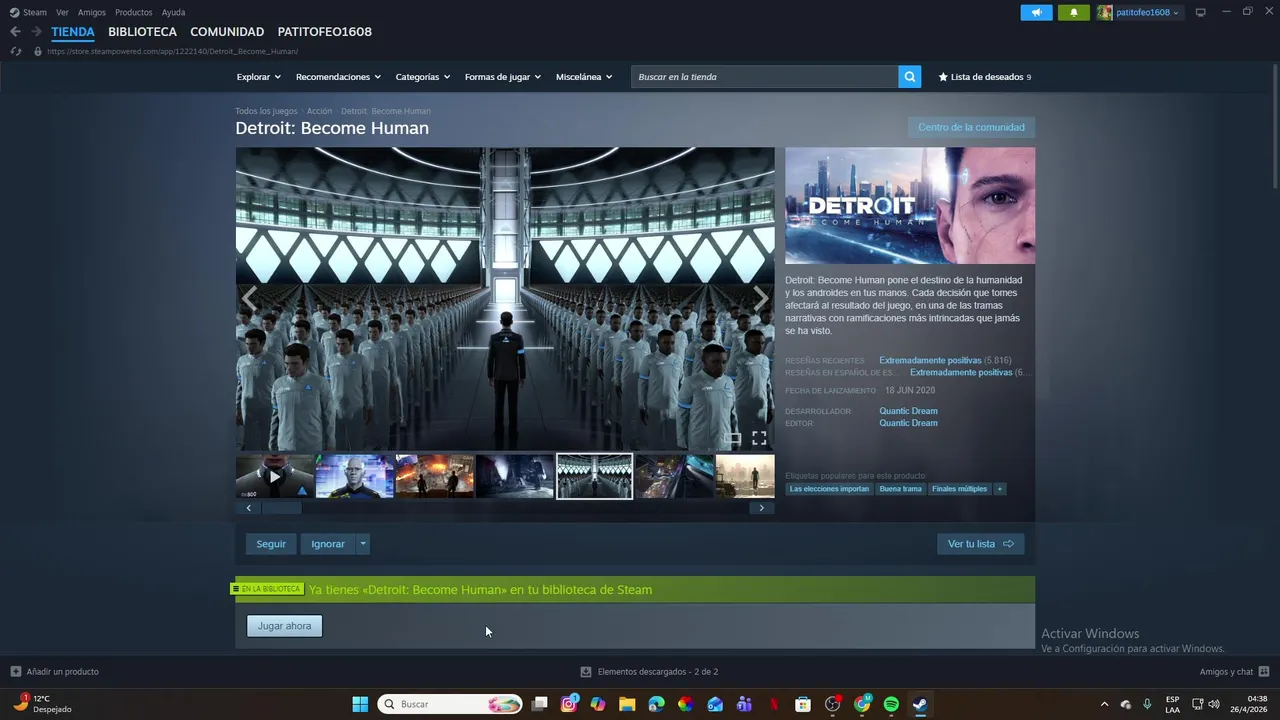Show hidden system tray icons chevron
The width and height of the screenshot is (1280, 720).
pos(1104,704)
